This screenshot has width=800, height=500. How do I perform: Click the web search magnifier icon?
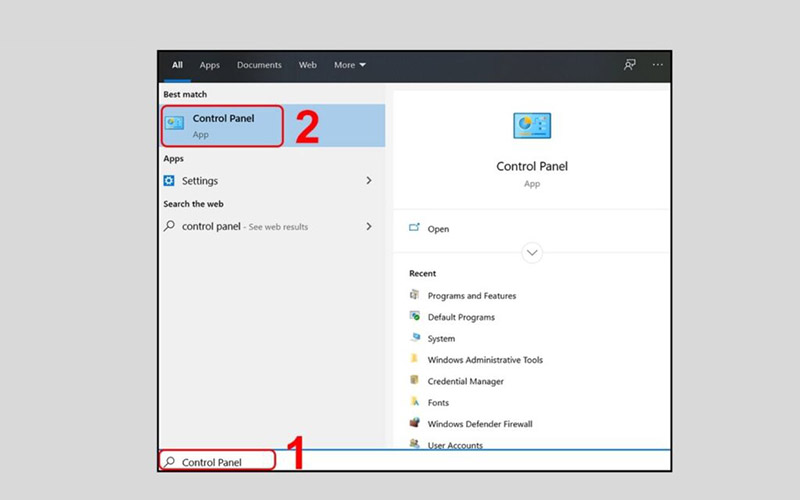pyautogui.click(x=169, y=226)
